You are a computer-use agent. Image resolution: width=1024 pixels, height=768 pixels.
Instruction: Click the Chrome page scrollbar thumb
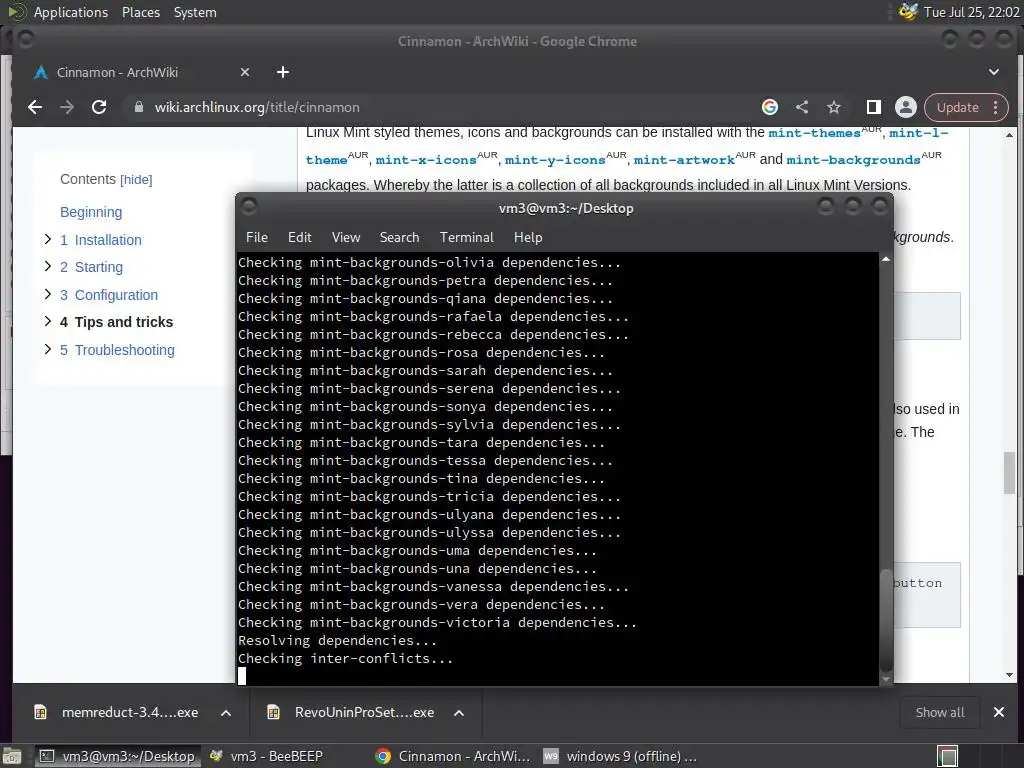(x=1010, y=473)
